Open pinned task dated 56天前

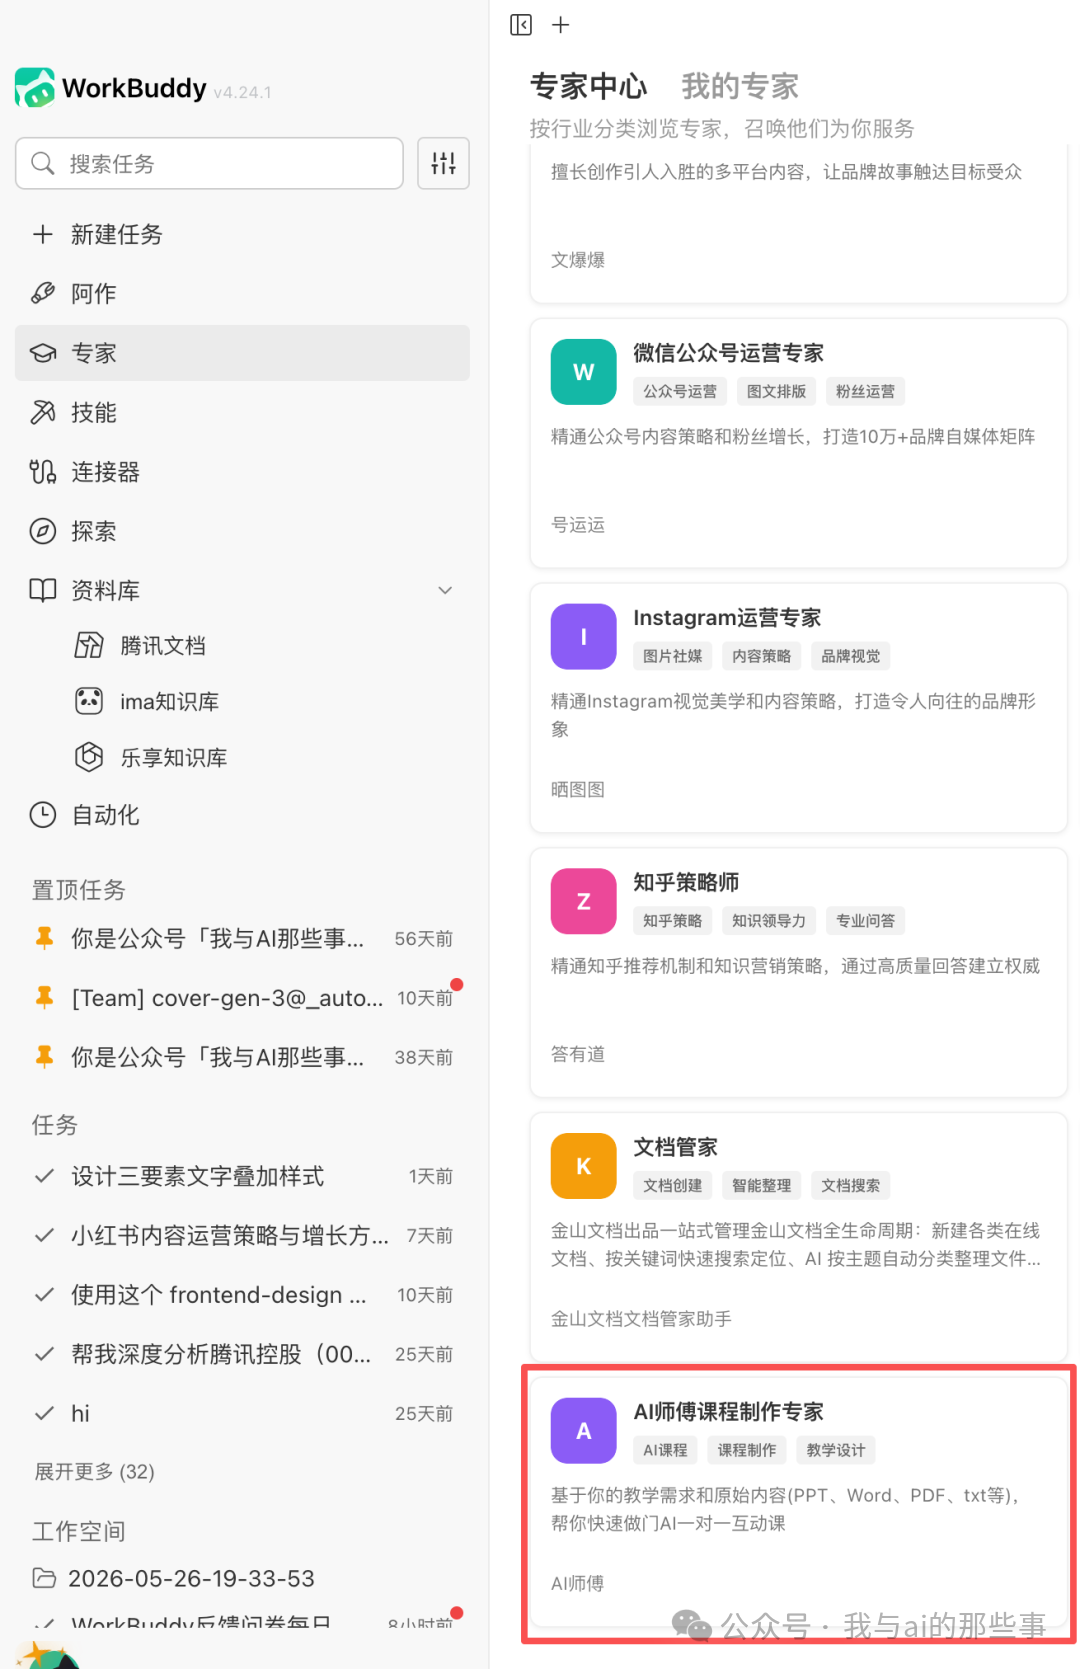(x=242, y=938)
